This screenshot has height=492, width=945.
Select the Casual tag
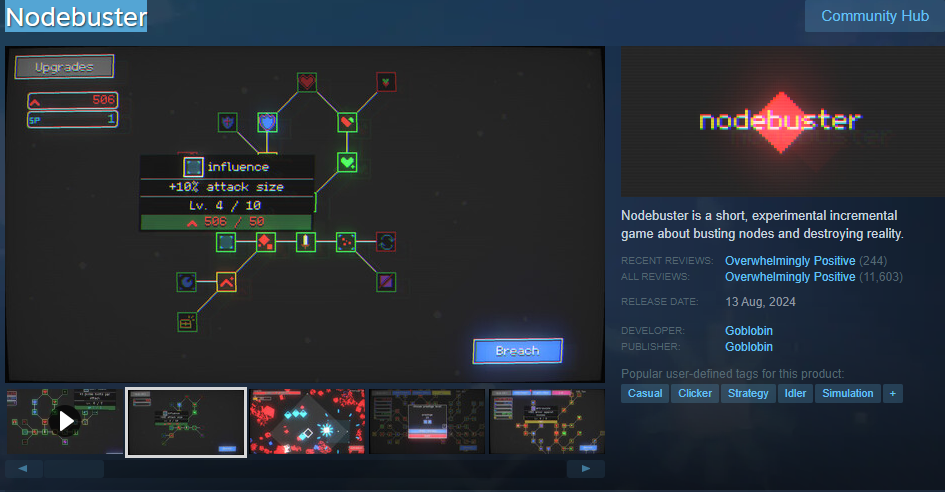pos(645,393)
